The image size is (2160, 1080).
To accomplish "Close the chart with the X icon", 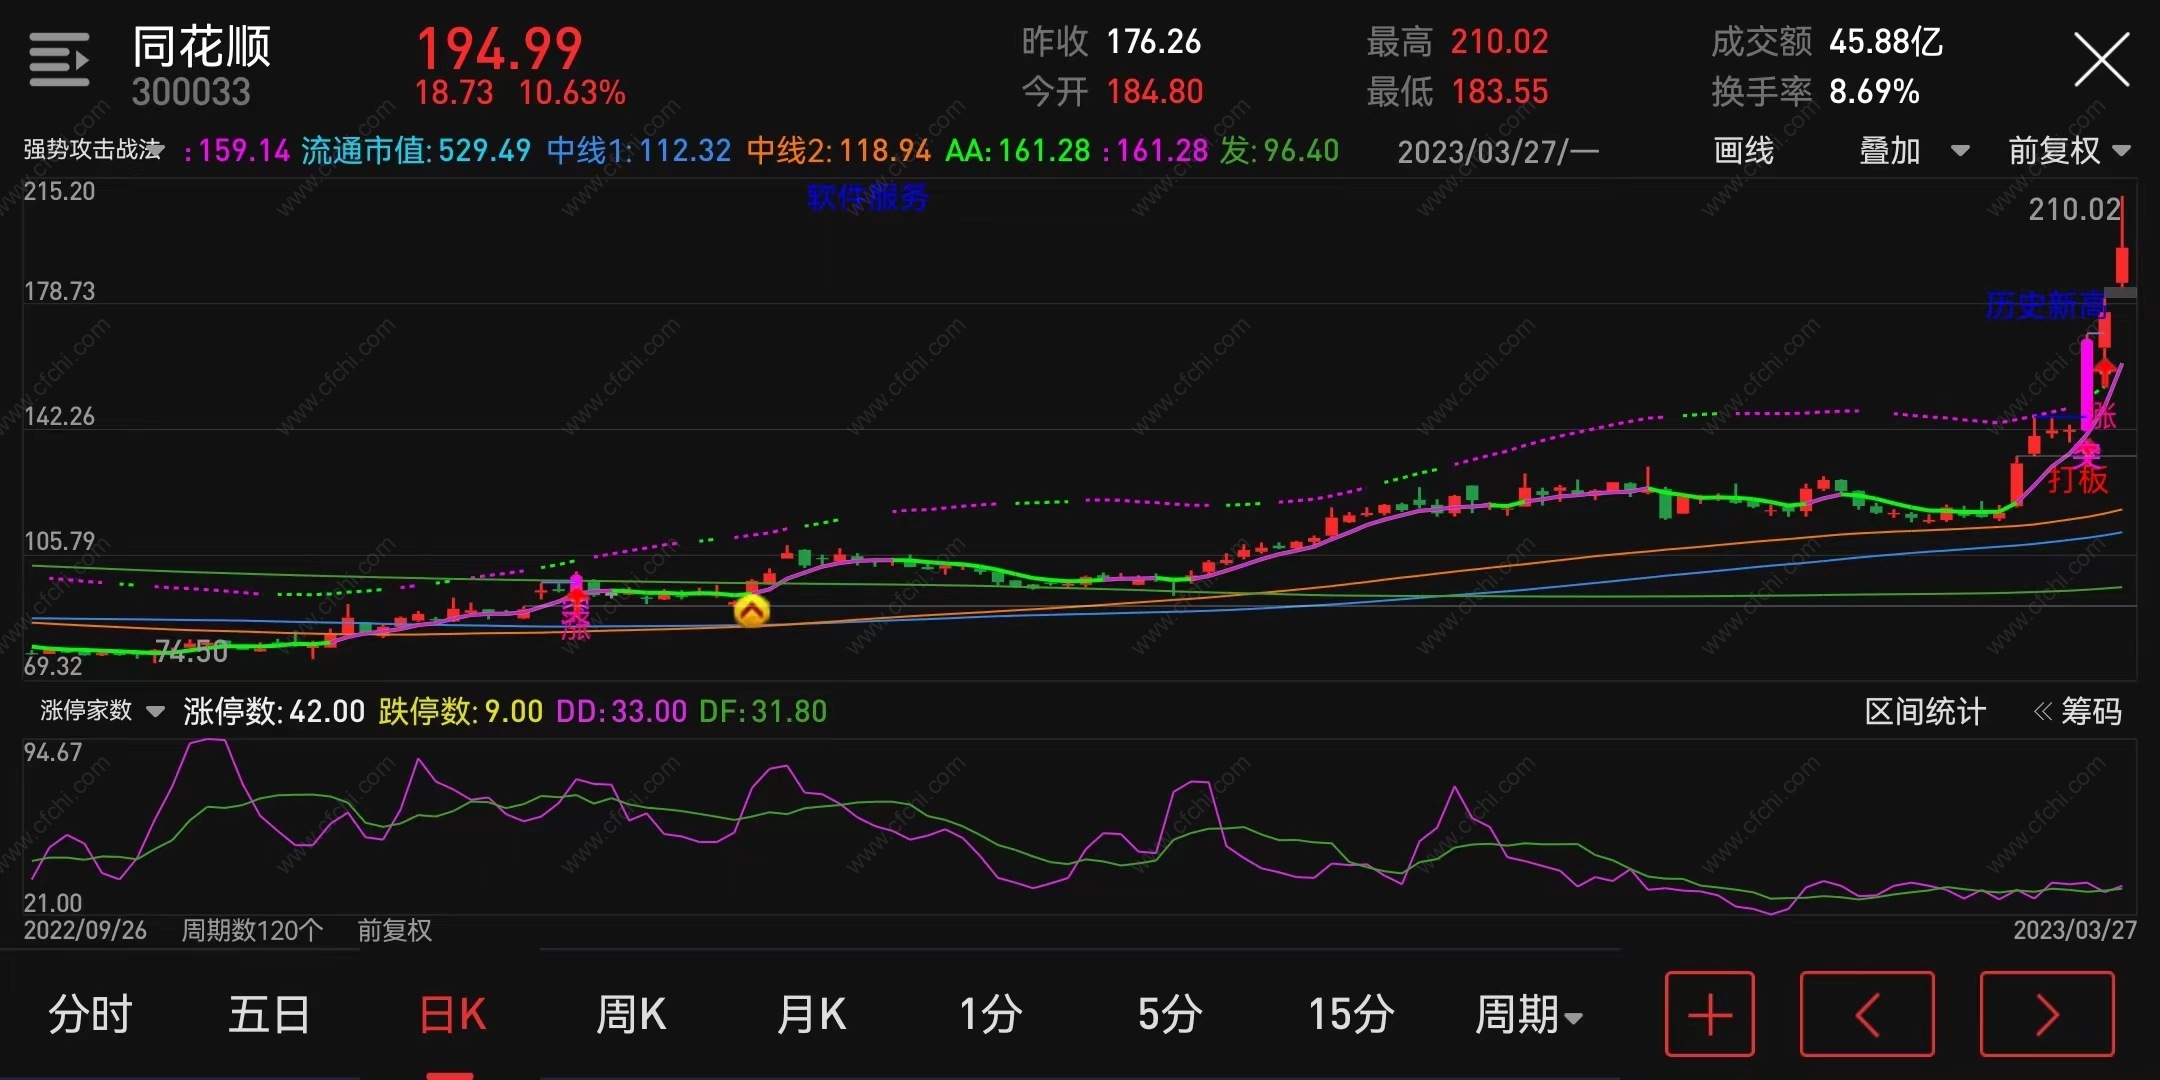I will (2101, 60).
